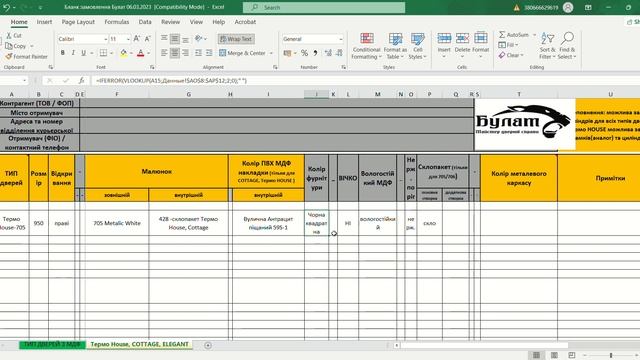Switch to the View tab
The width and height of the screenshot is (640, 360).
click(196, 22)
